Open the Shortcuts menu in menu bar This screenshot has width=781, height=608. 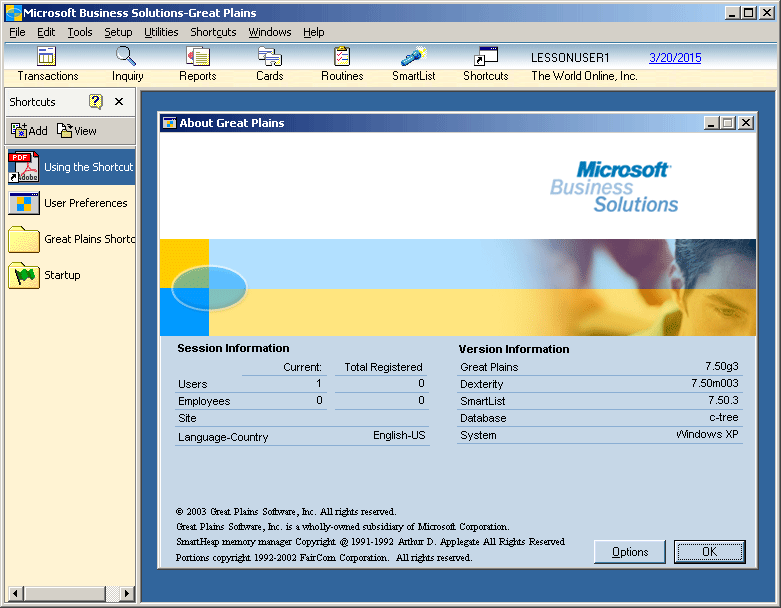pos(213,32)
